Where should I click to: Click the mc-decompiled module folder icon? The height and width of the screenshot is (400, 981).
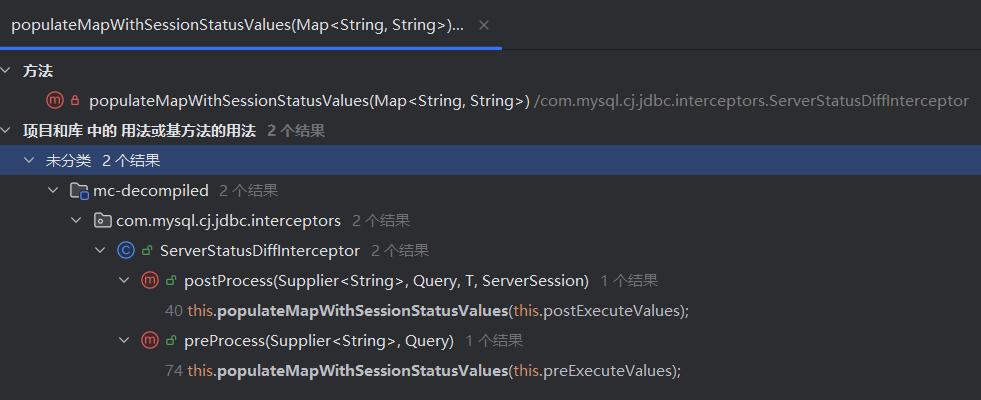point(79,191)
